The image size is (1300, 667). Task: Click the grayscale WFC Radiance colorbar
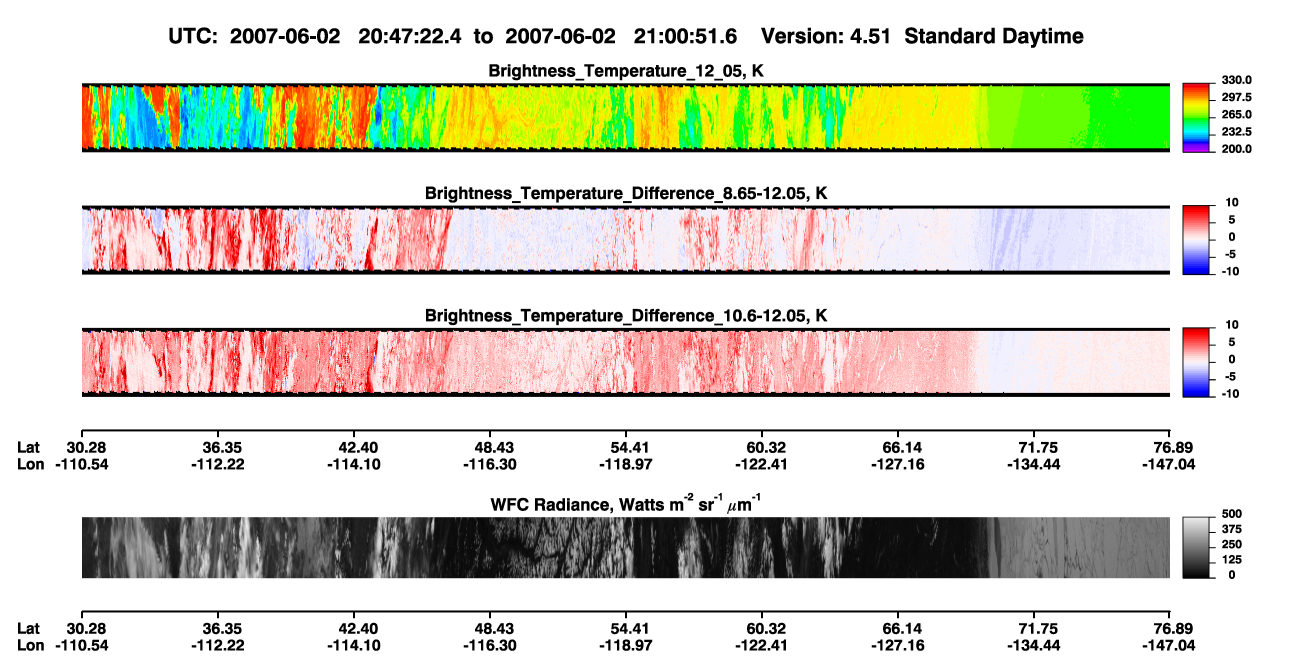click(1198, 546)
